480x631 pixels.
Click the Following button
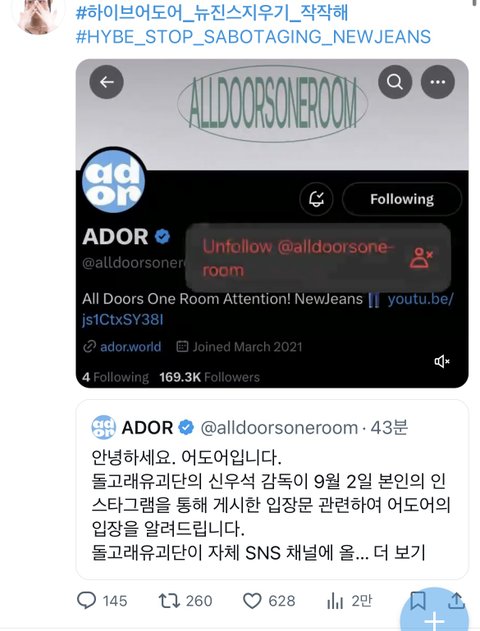[x=402, y=199]
